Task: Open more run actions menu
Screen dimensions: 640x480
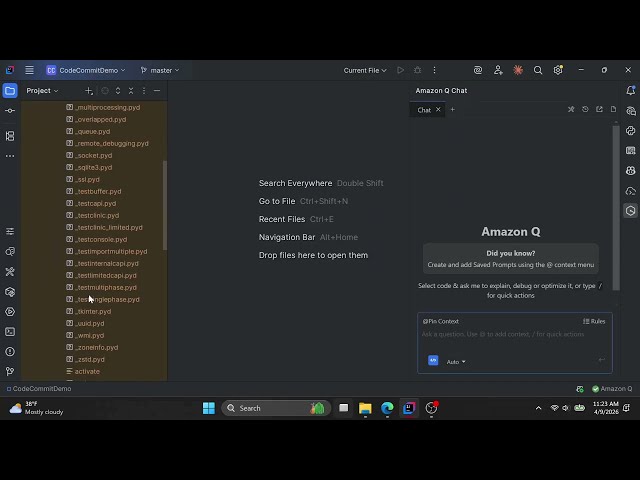Action: pyautogui.click(x=434, y=70)
